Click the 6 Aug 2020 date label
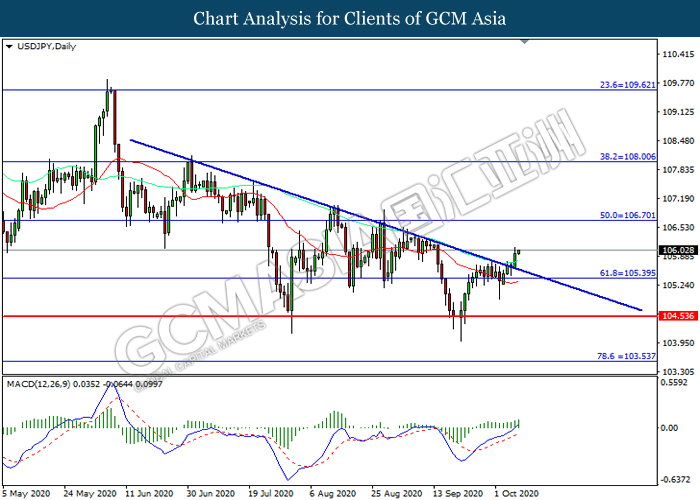 pyautogui.click(x=333, y=493)
